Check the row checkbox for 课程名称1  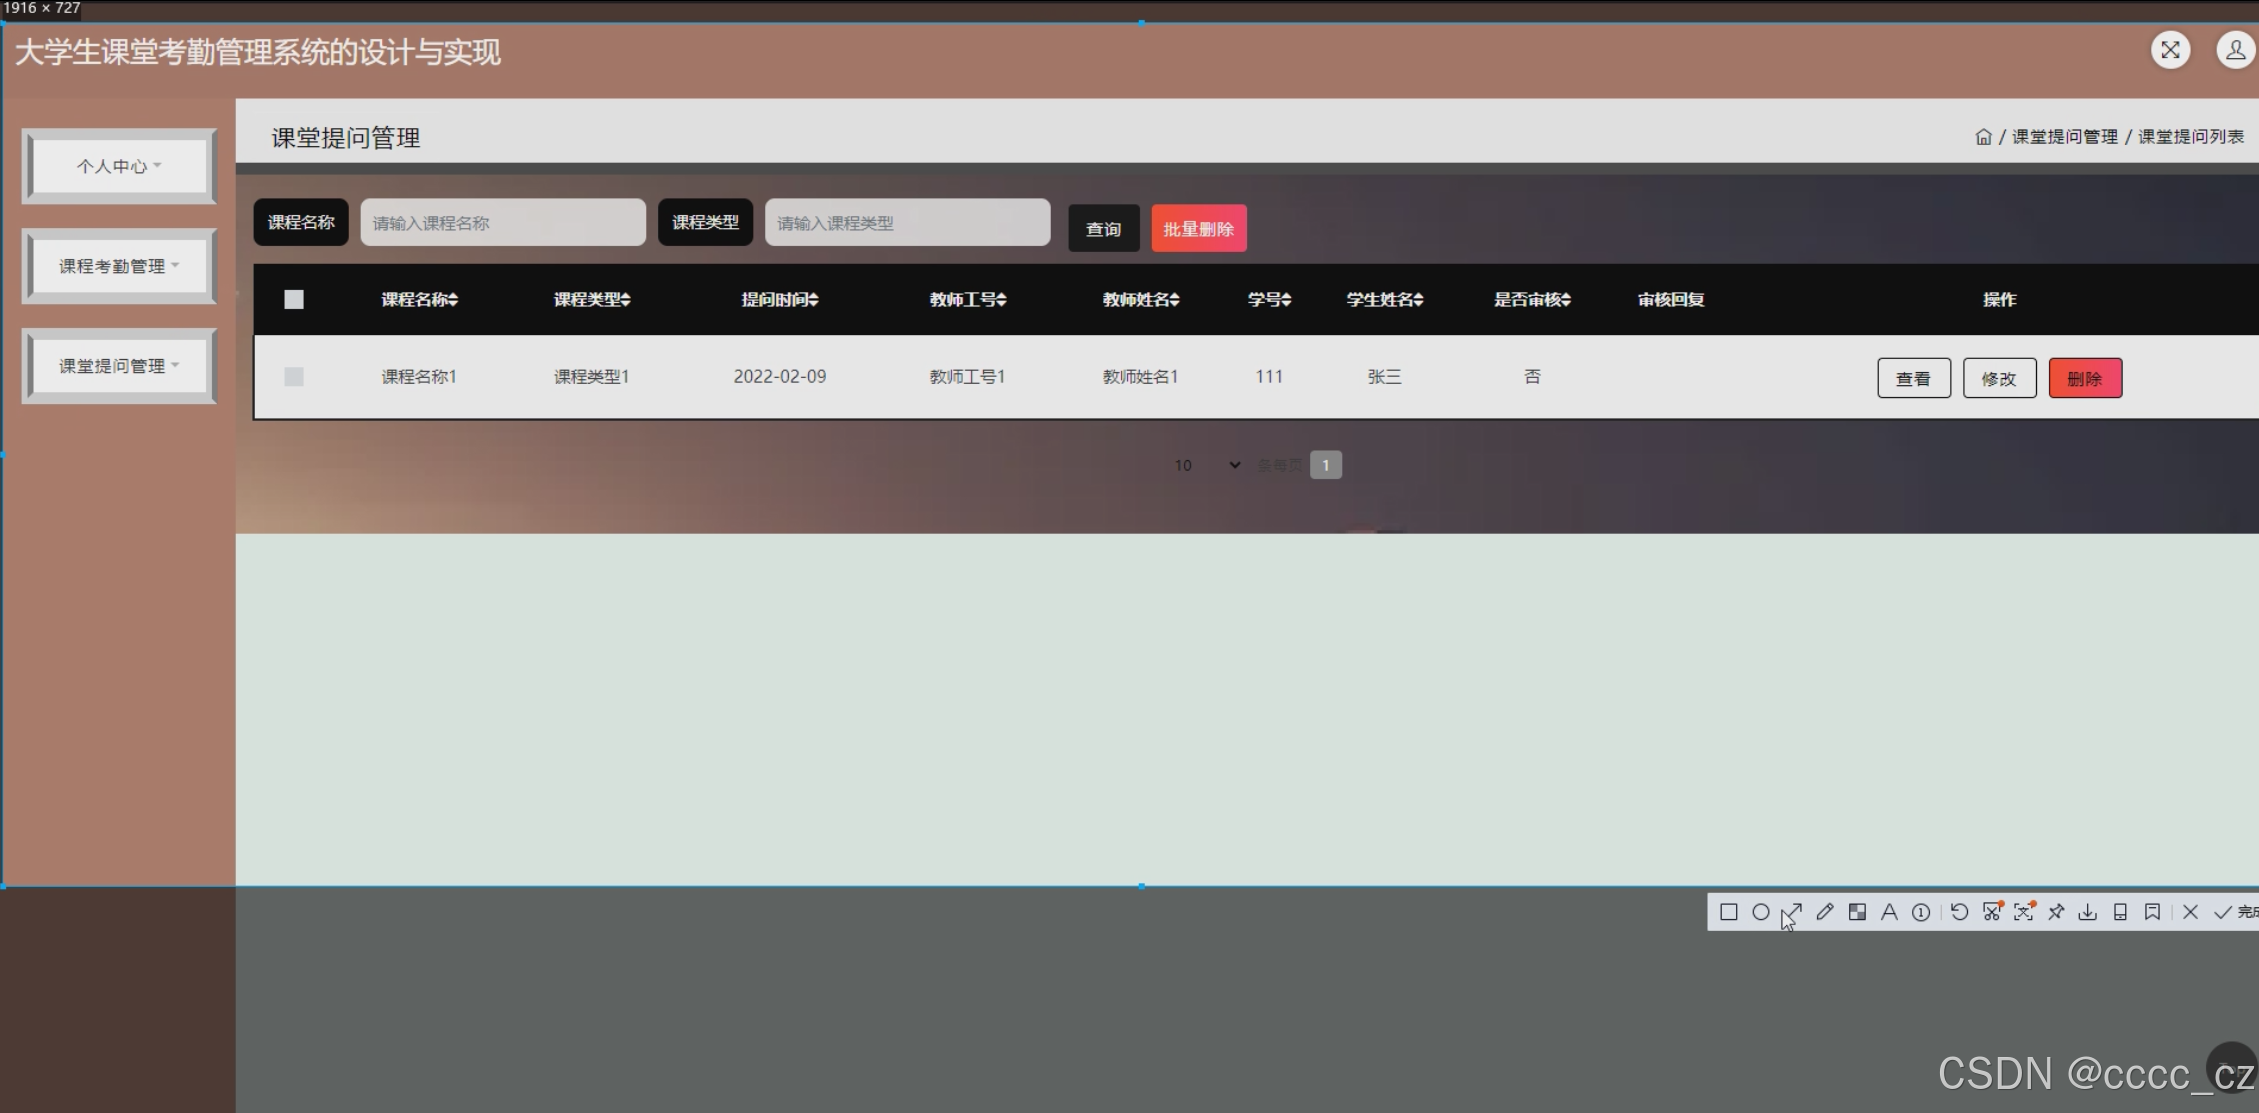point(294,377)
